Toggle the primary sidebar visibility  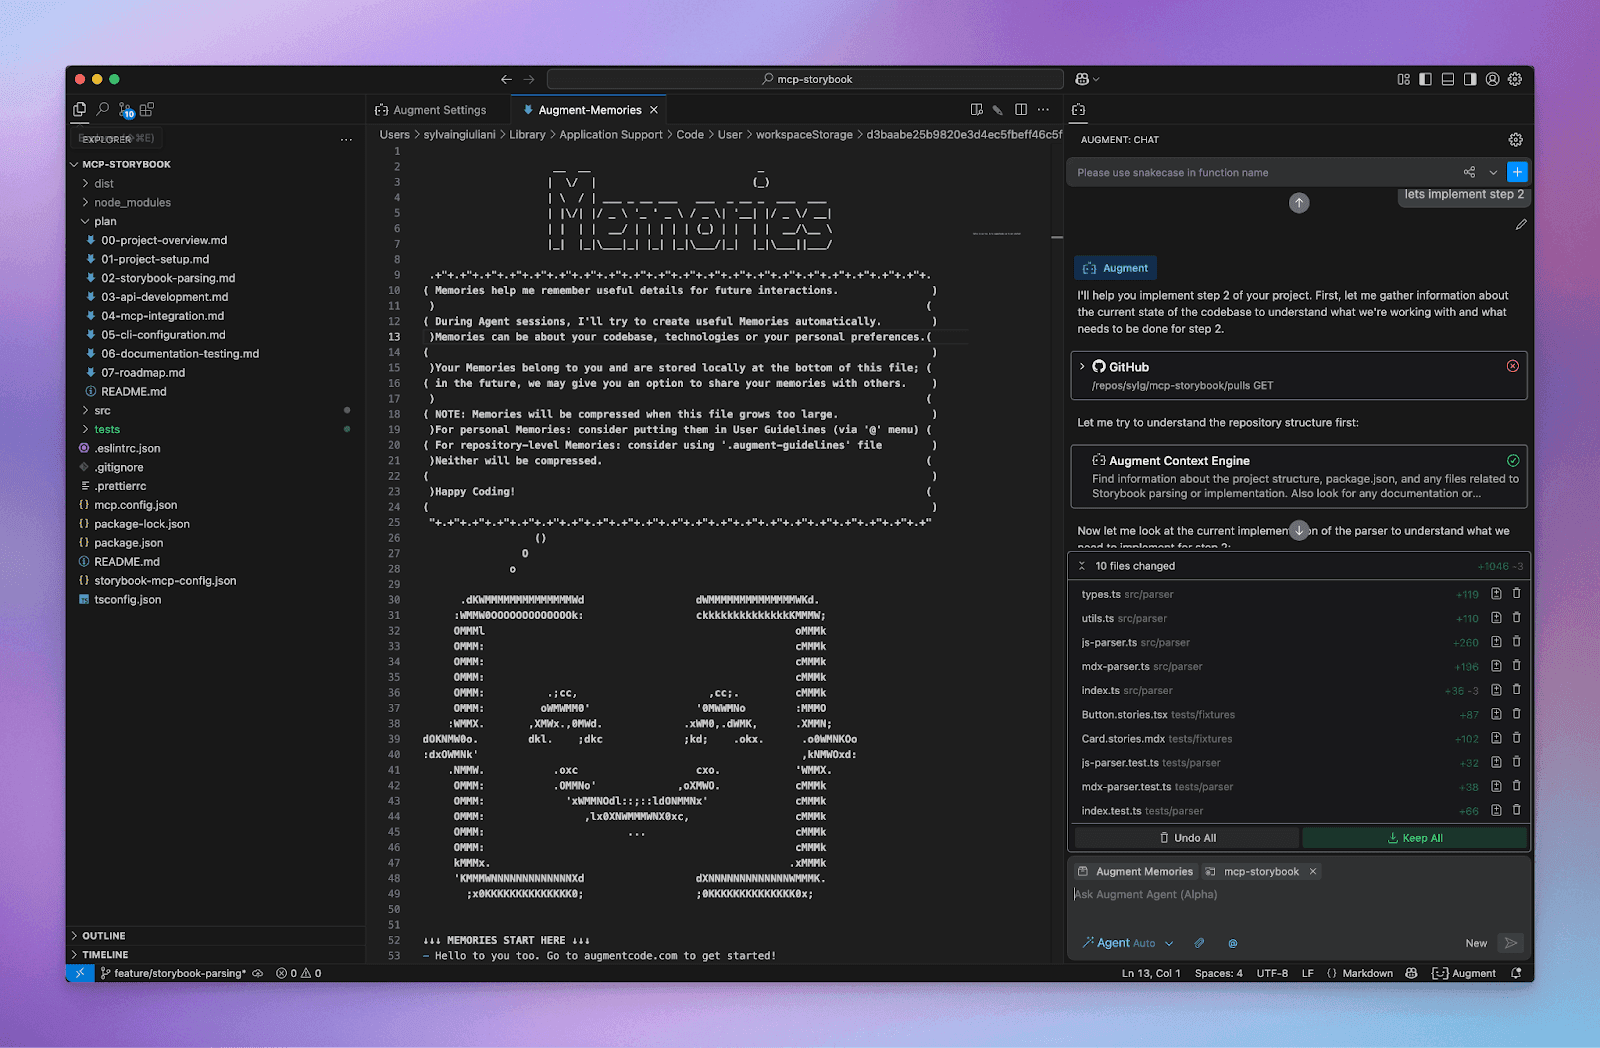(1424, 79)
